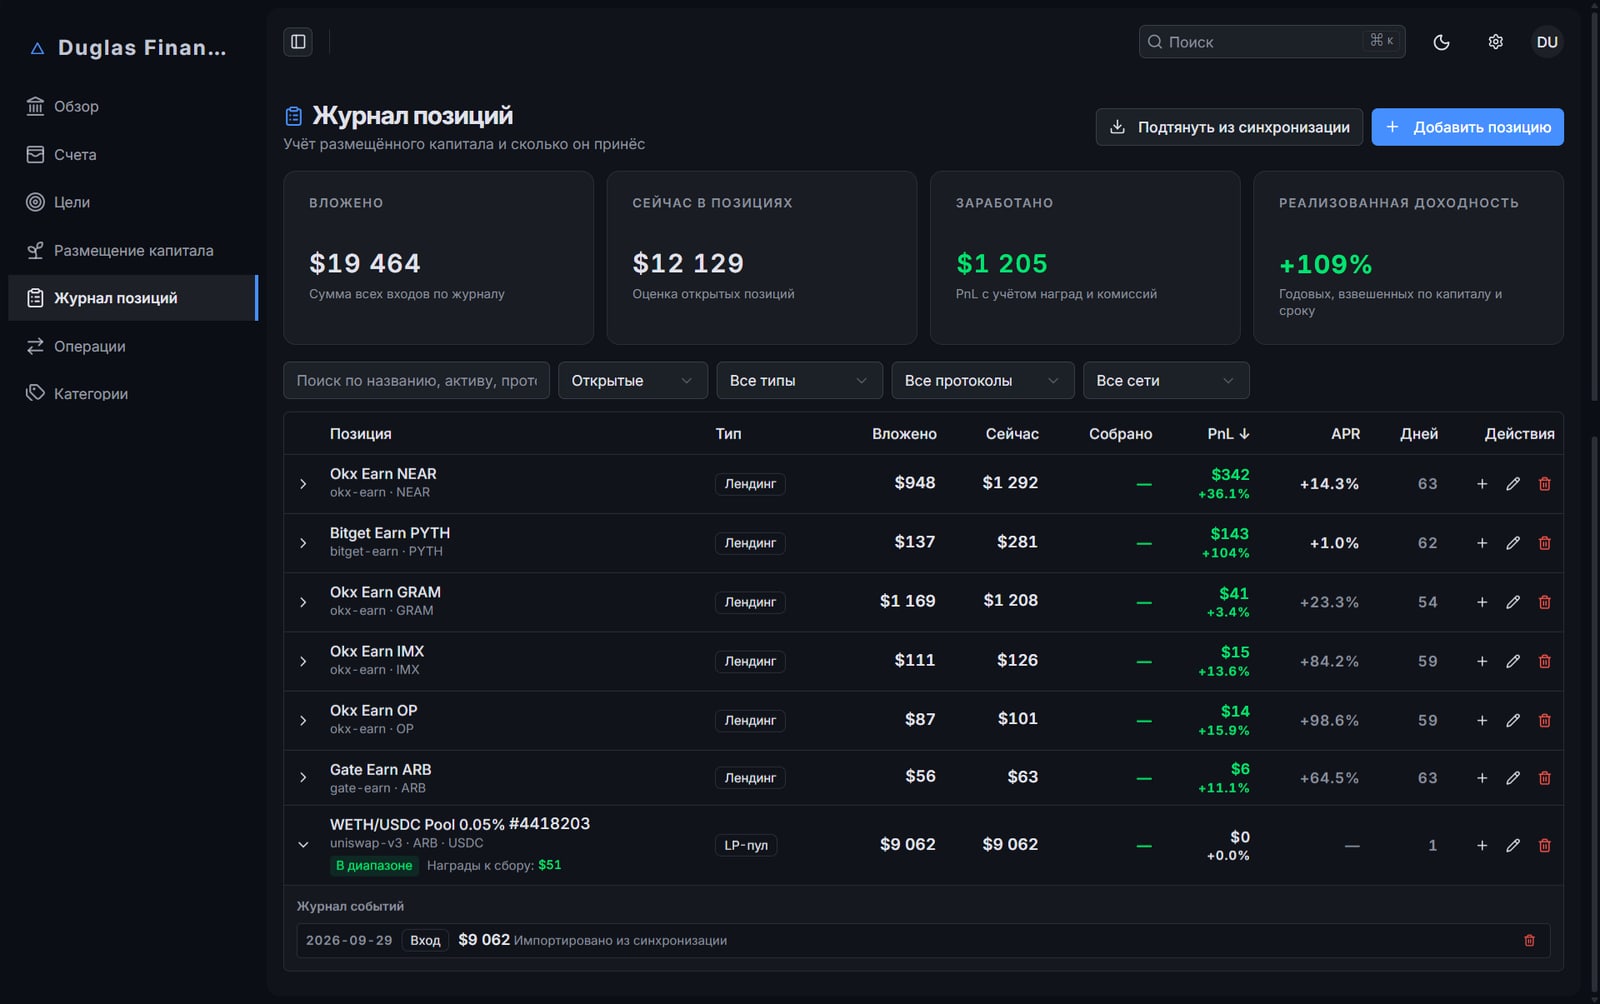This screenshot has width=1600, height=1004.
Task: Collapse the WETH/USDC Pool row
Action: pos(303,845)
